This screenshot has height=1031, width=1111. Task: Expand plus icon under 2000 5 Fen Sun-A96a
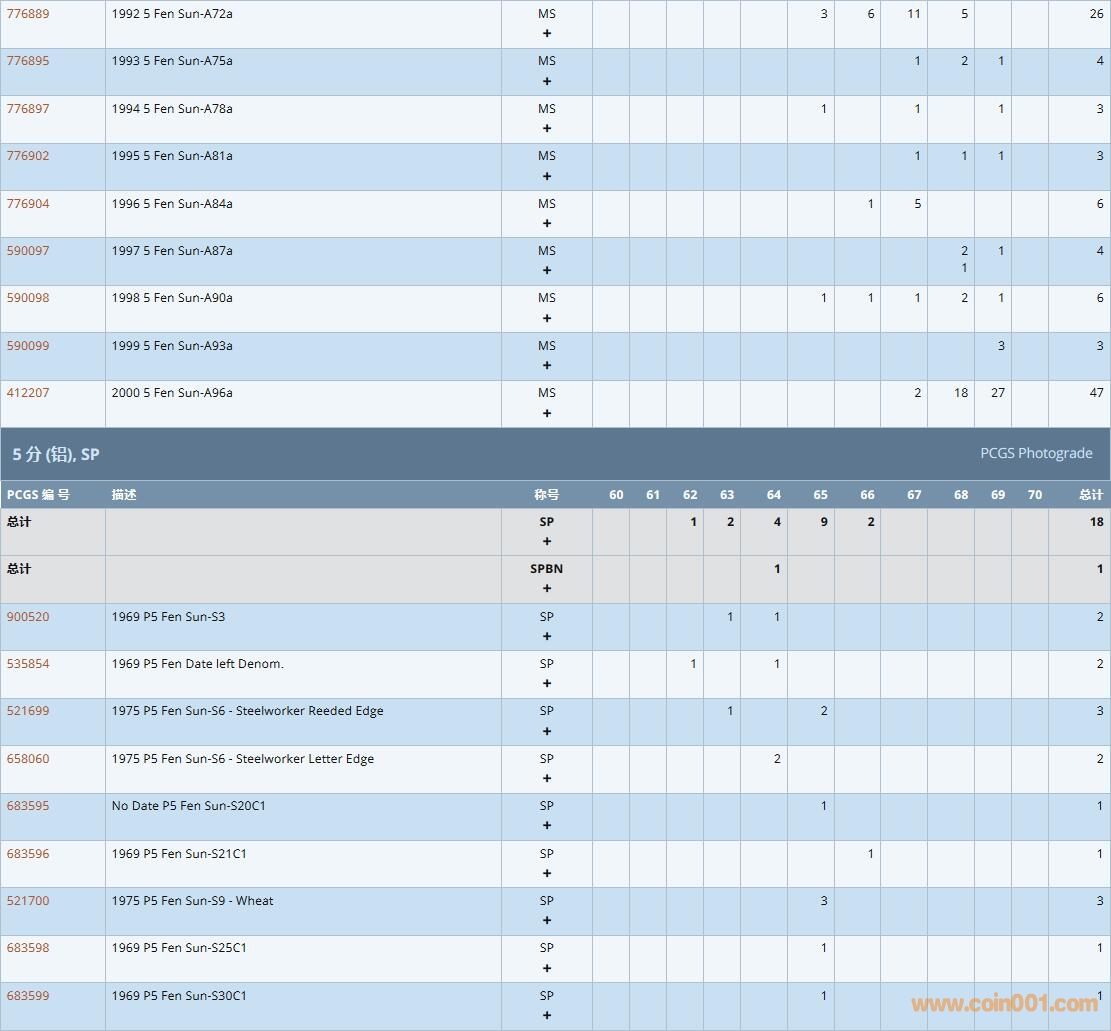[547, 413]
